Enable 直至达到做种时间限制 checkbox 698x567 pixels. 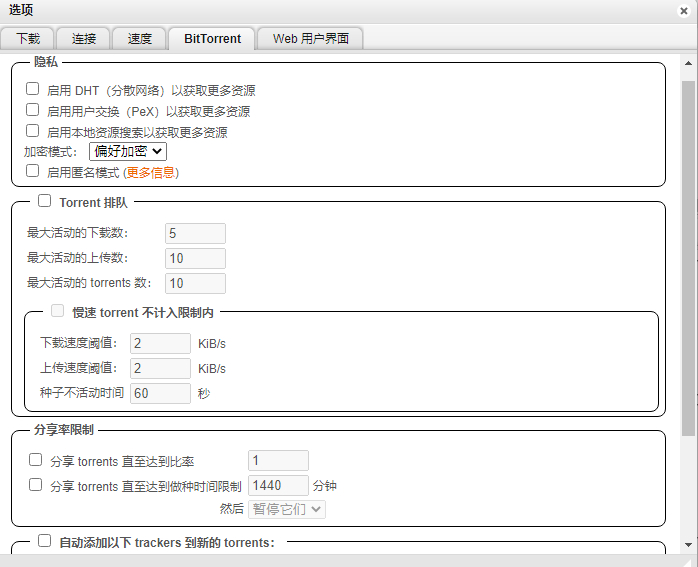pos(36,485)
